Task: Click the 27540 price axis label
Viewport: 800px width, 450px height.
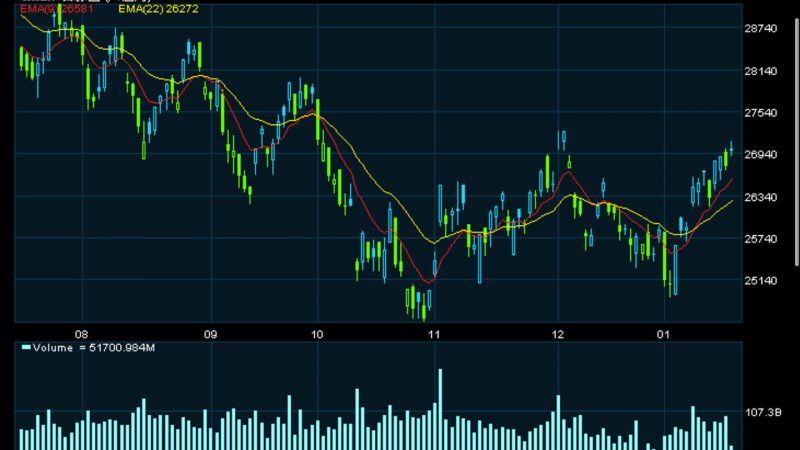Action: coord(764,113)
